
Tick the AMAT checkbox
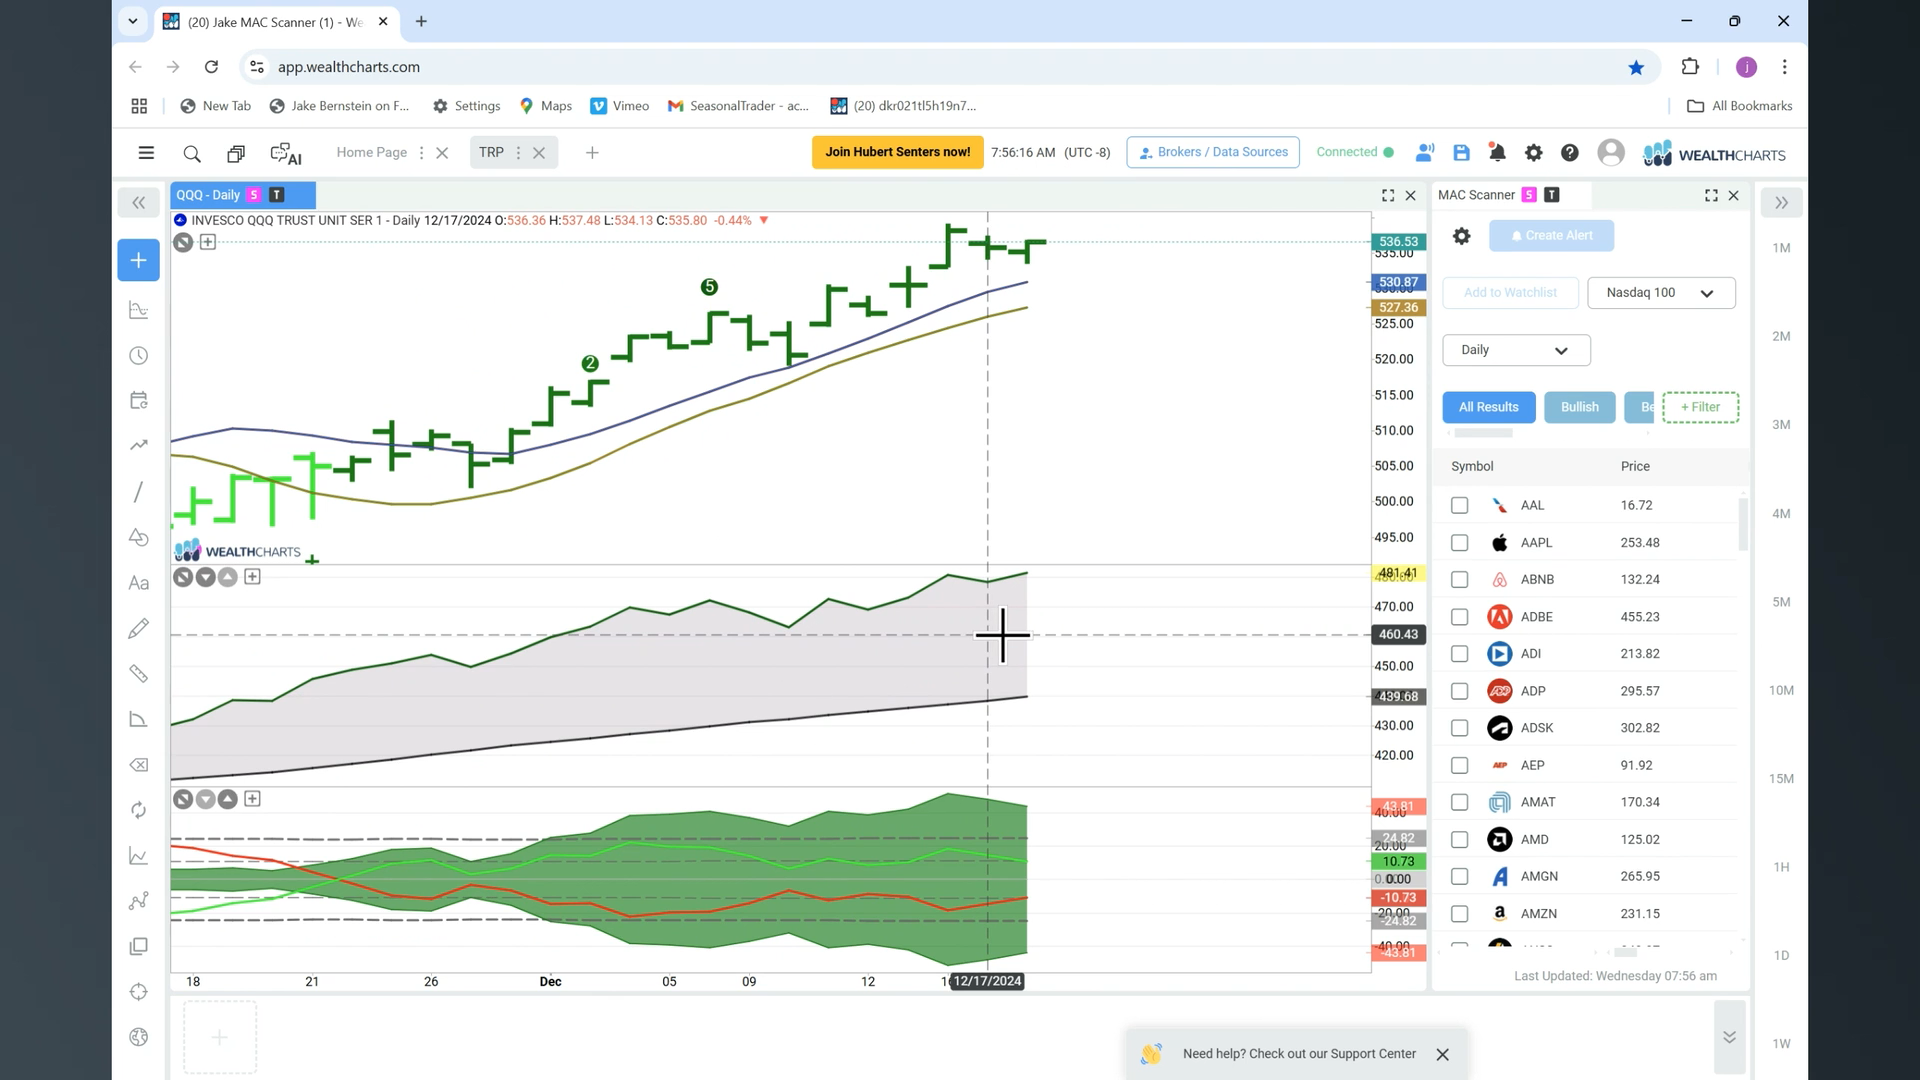[x=1460, y=802]
